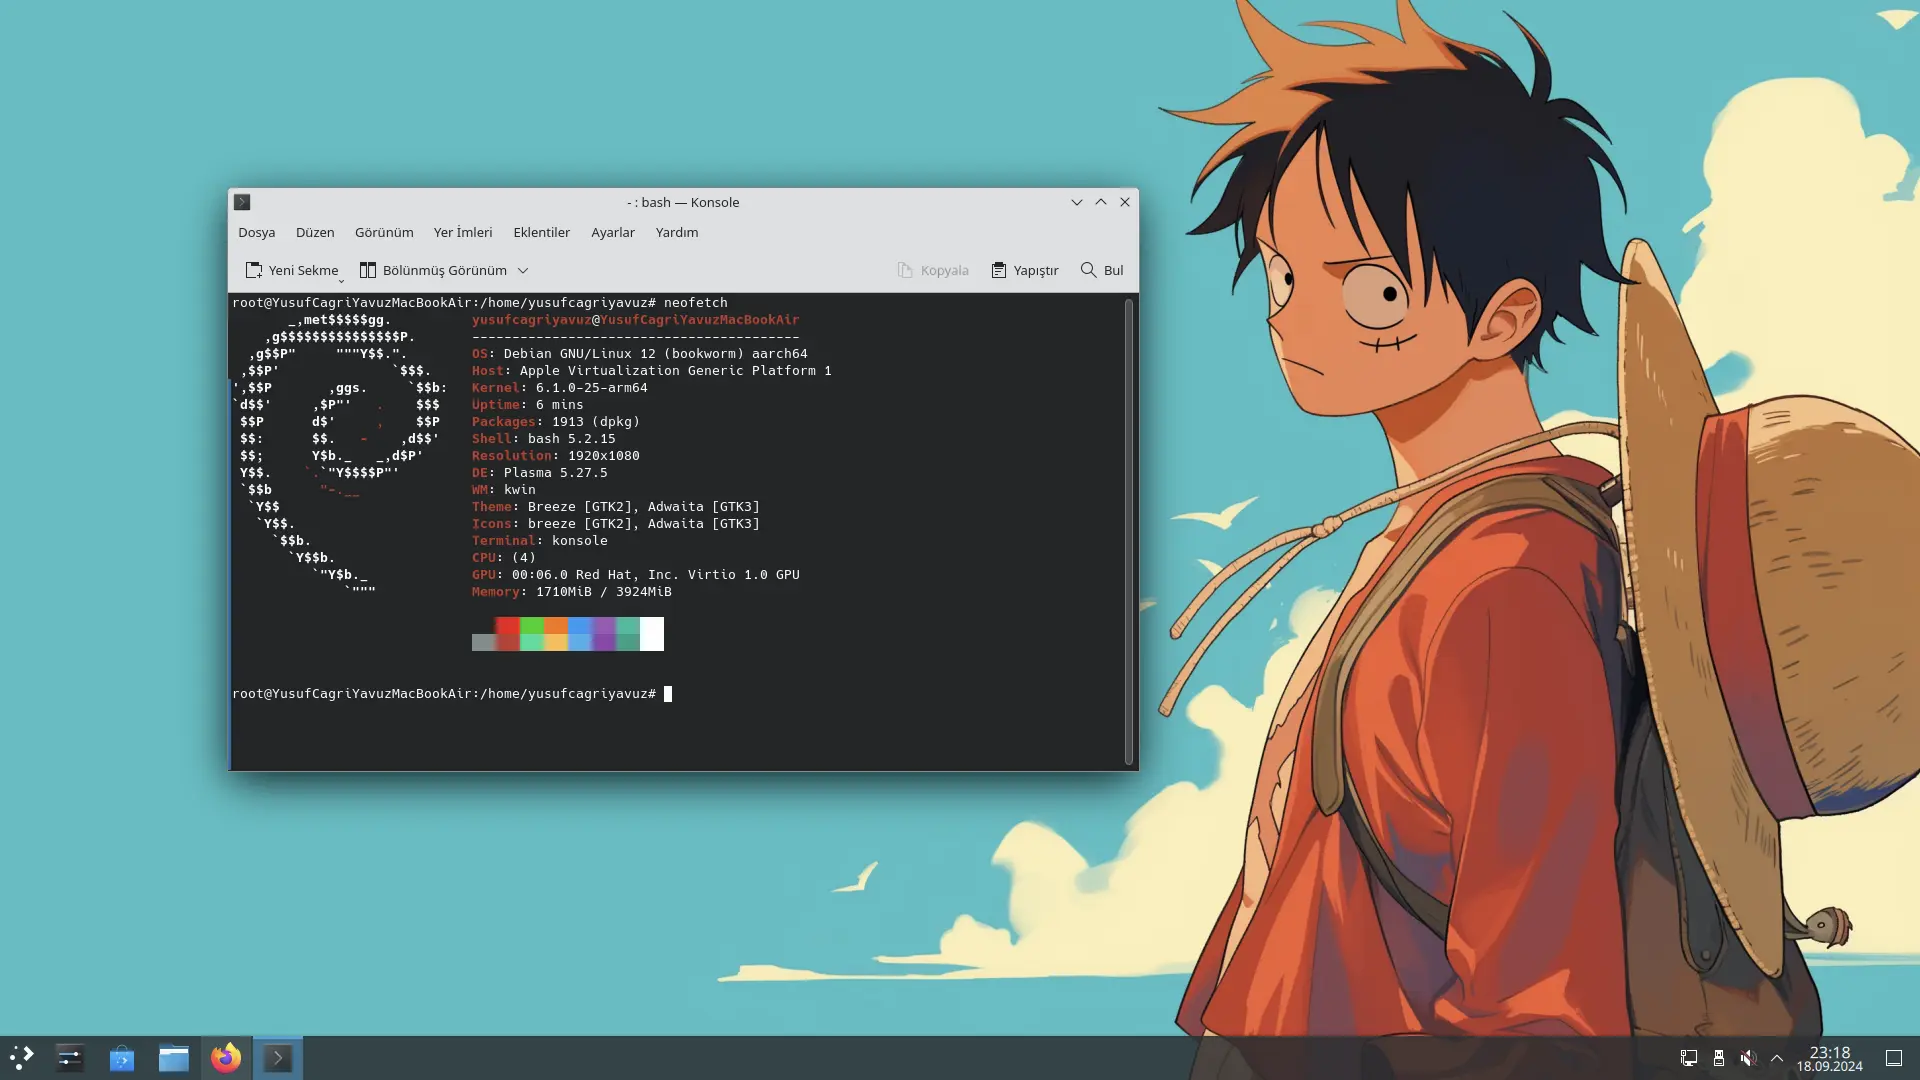This screenshot has width=1920, height=1080.
Task: Click the Kopyala copy button
Action: click(933, 270)
